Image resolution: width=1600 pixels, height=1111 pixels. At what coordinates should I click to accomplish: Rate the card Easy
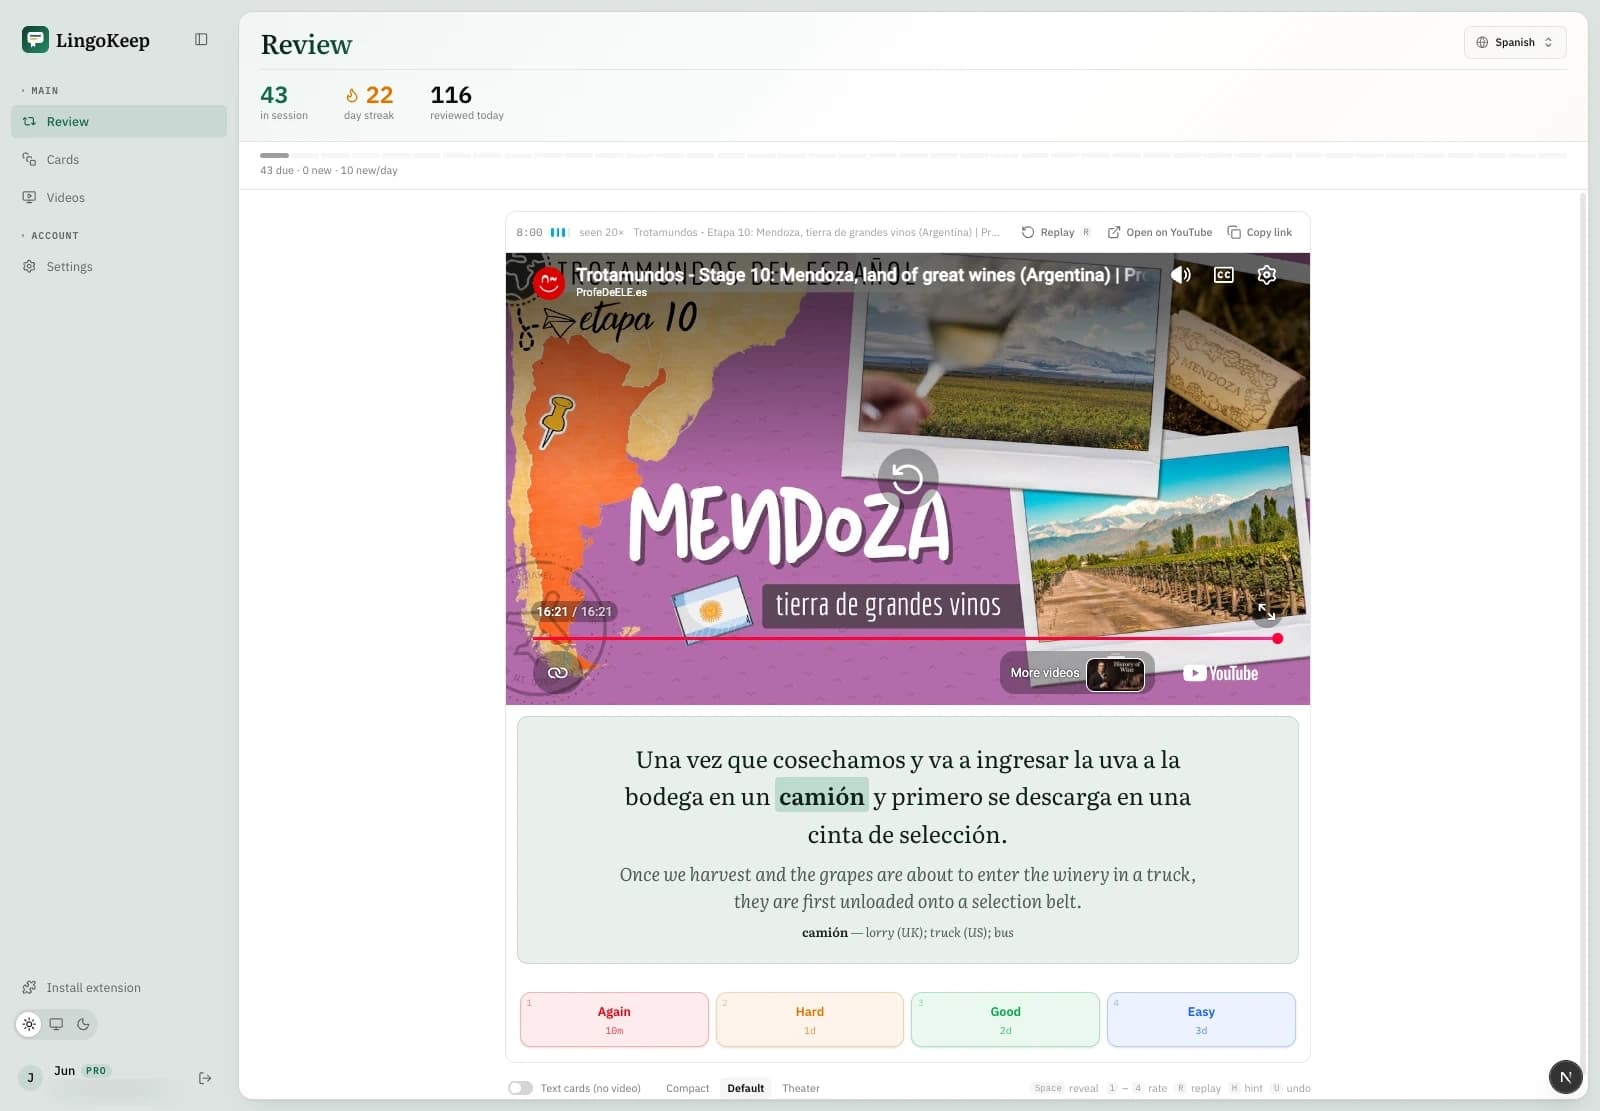(x=1201, y=1019)
